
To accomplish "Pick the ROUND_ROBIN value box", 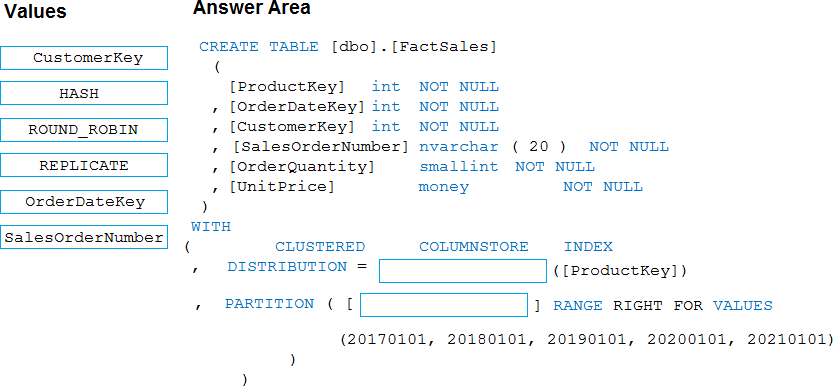I will point(84,130).
